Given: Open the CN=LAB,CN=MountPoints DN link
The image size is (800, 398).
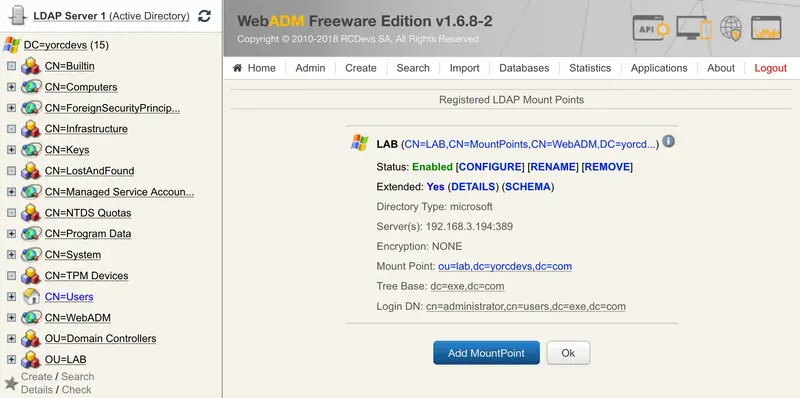Looking at the screenshot, I should point(530,144).
